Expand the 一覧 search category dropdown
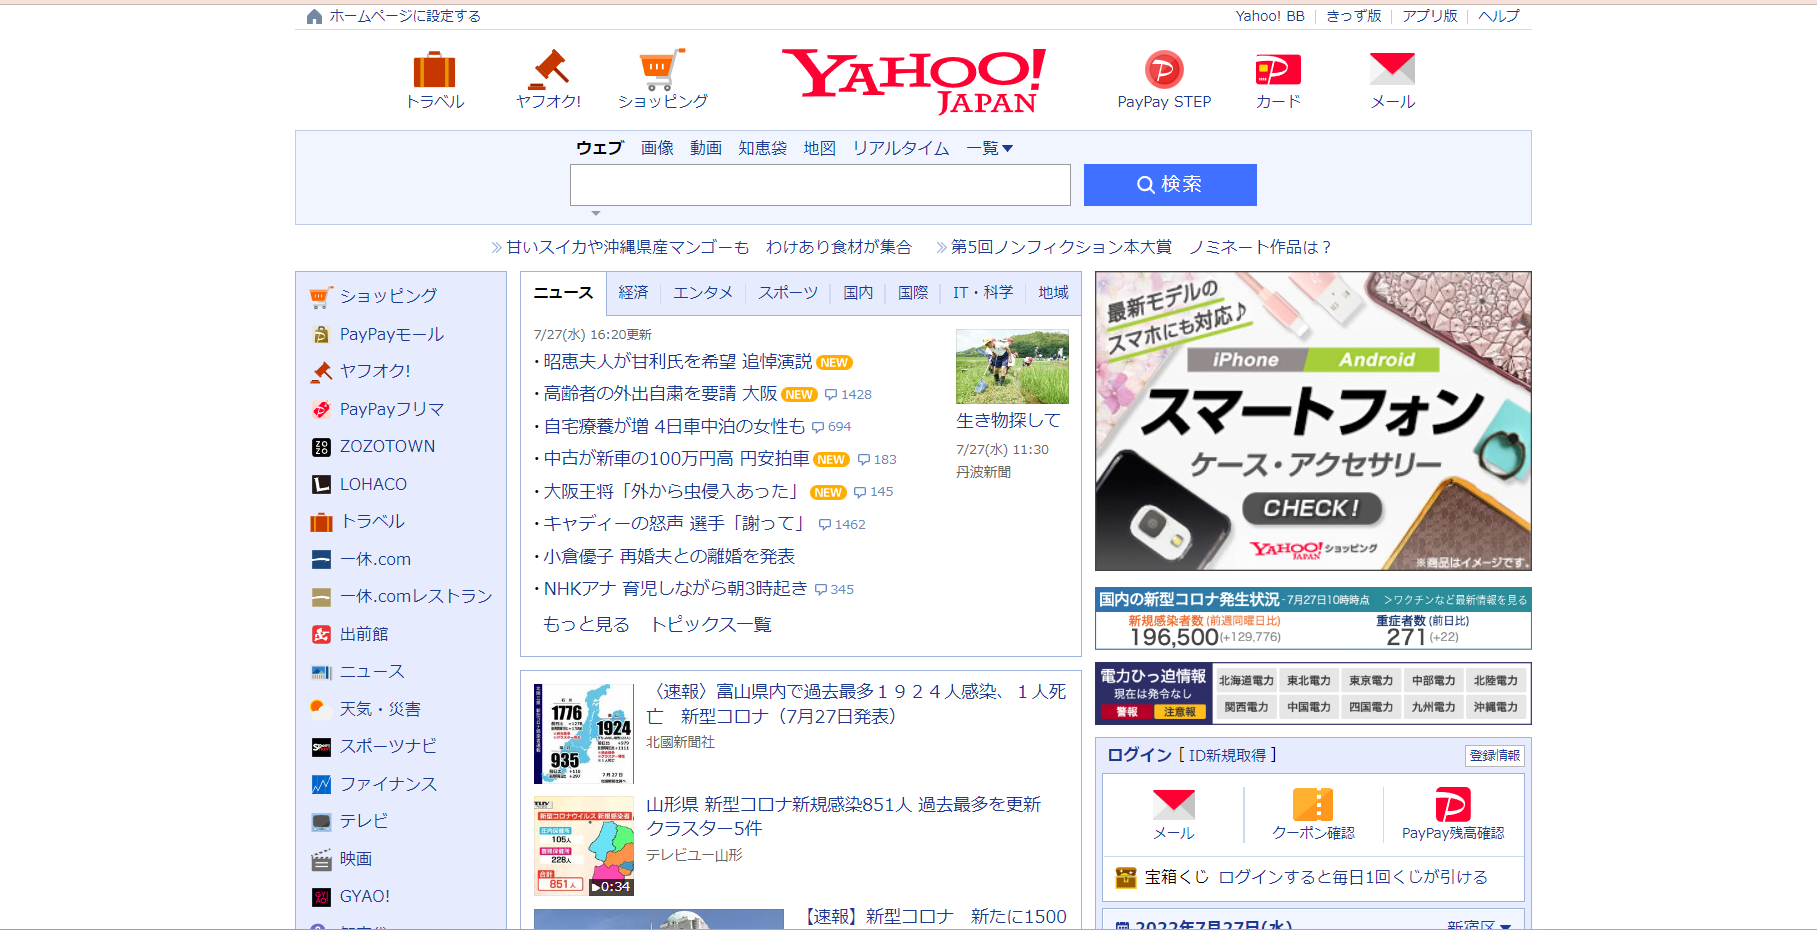Image resolution: width=1817 pixels, height=930 pixels. tap(990, 148)
